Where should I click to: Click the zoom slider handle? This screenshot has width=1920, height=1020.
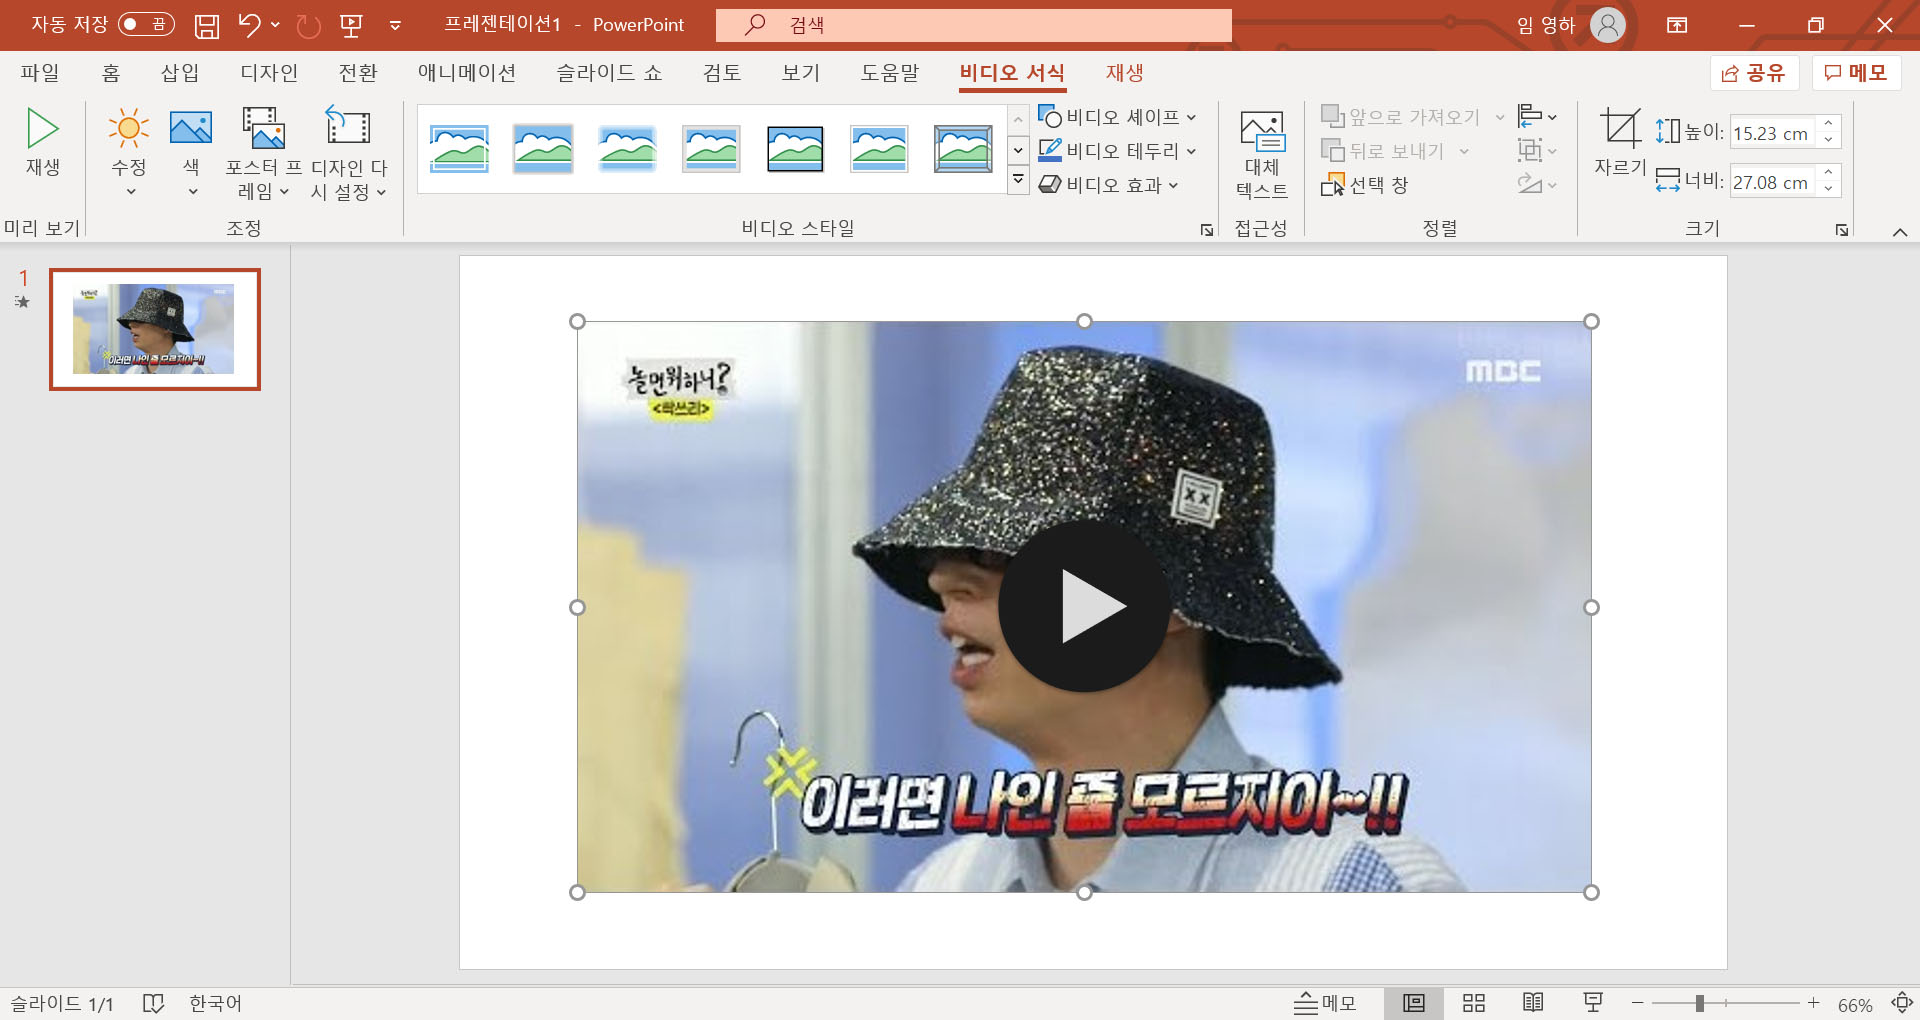pos(1699,1003)
